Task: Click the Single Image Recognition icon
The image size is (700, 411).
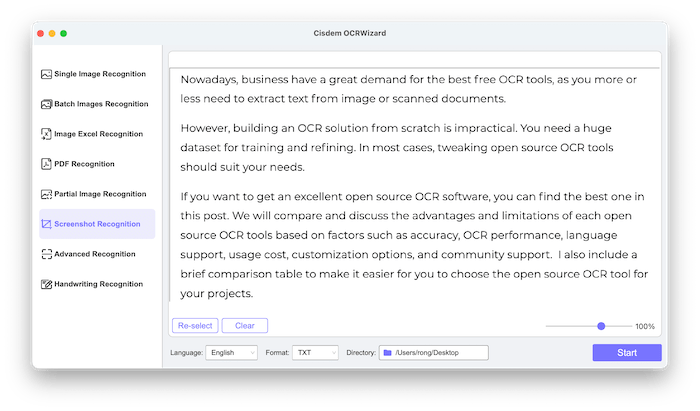Action: point(46,74)
